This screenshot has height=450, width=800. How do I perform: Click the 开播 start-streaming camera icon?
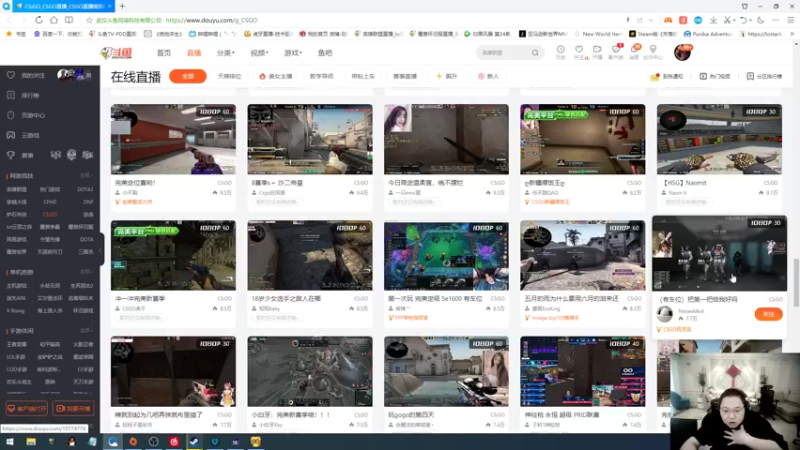597,52
